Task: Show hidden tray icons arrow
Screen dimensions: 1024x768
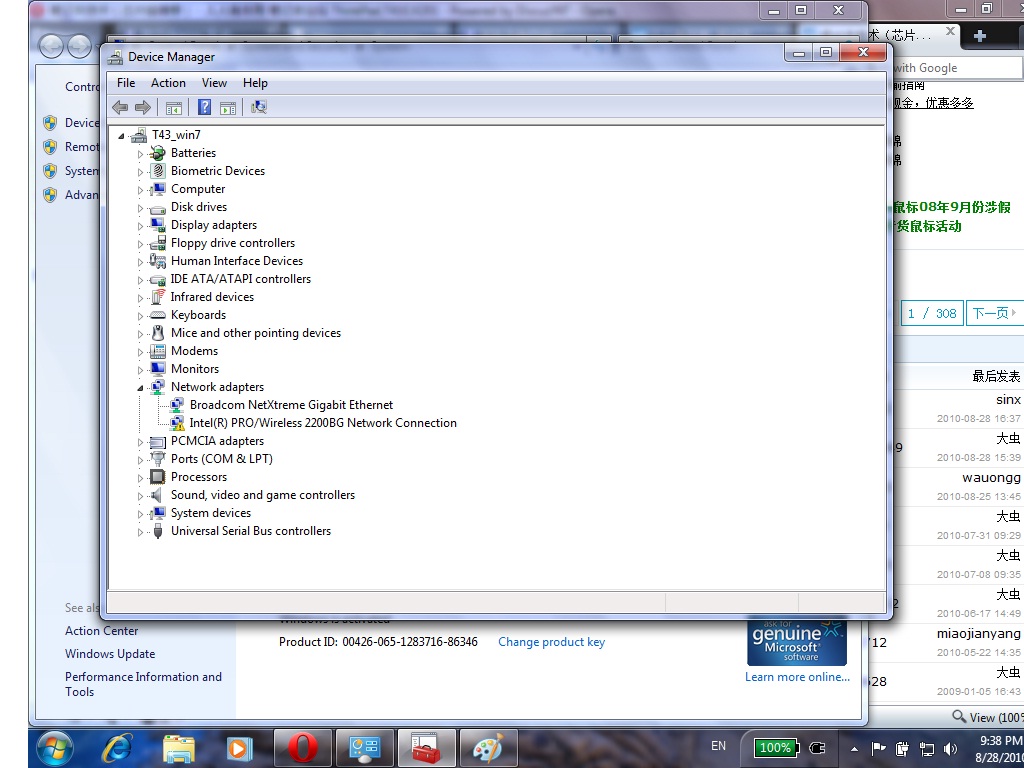Action: tap(854, 749)
